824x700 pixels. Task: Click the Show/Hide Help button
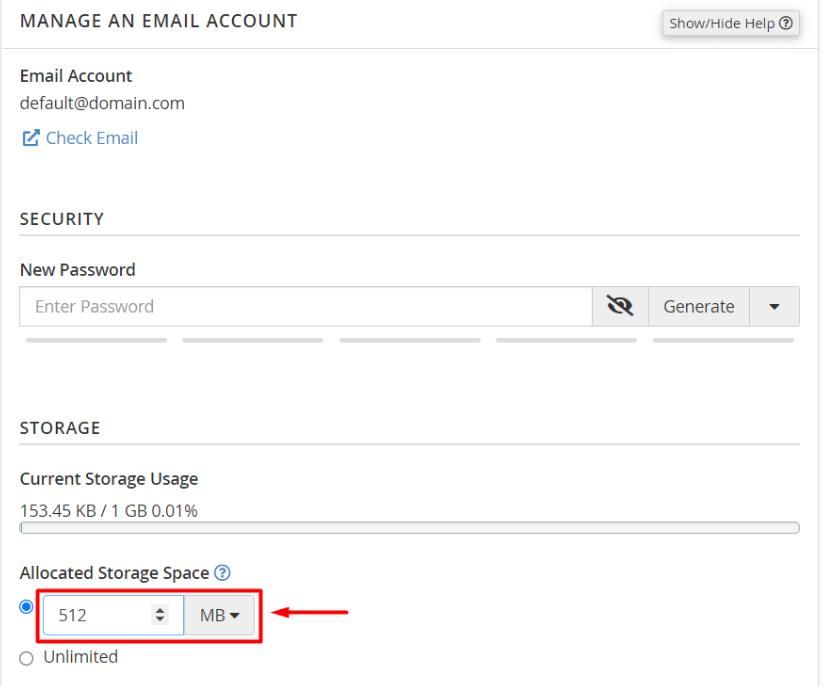click(x=730, y=23)
